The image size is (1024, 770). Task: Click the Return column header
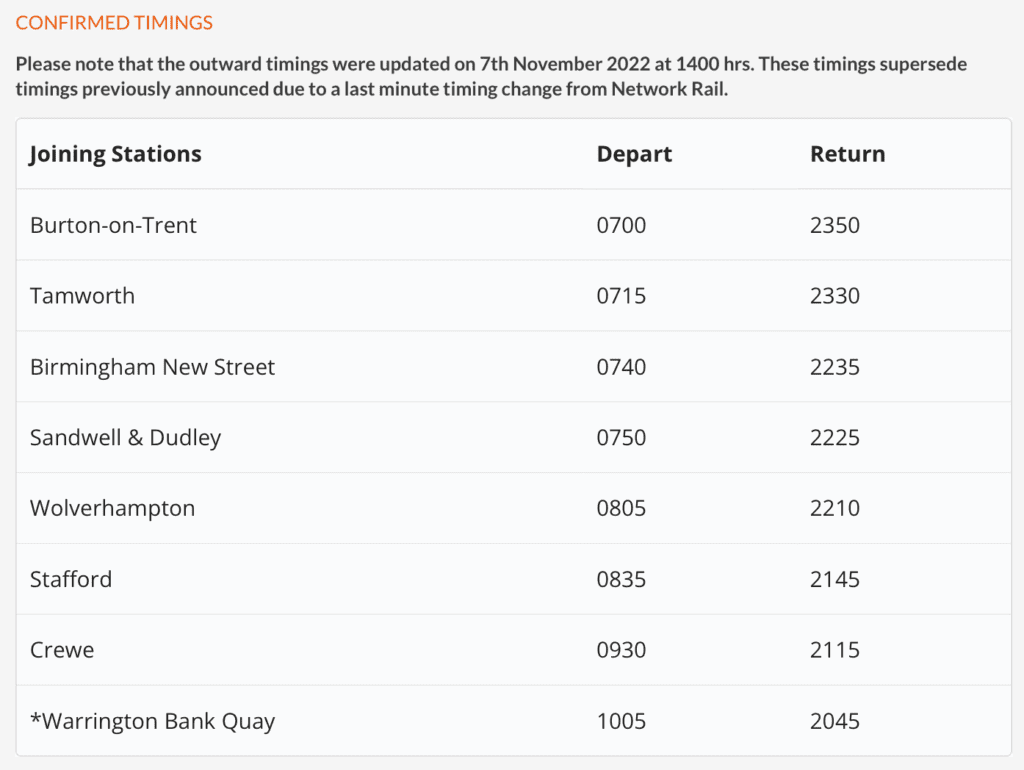pos(847,154)
